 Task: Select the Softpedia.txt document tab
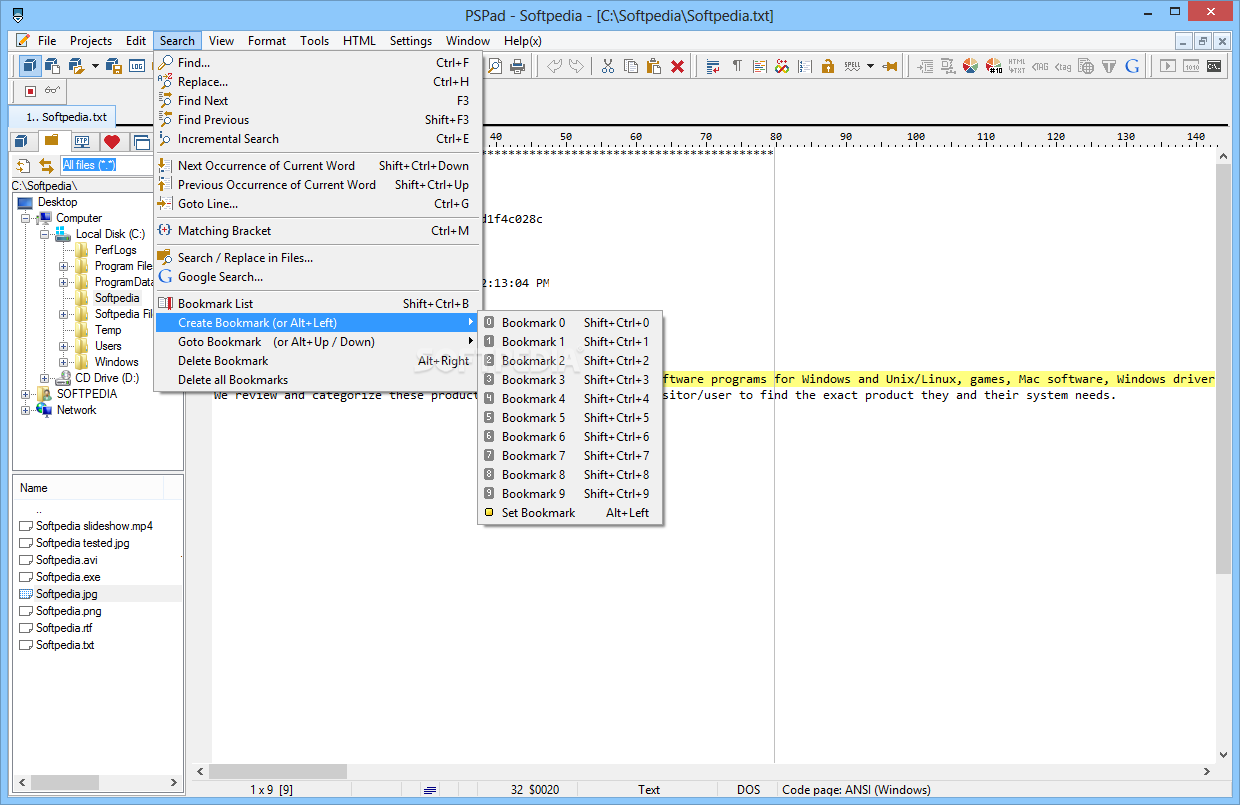point(62,116)
